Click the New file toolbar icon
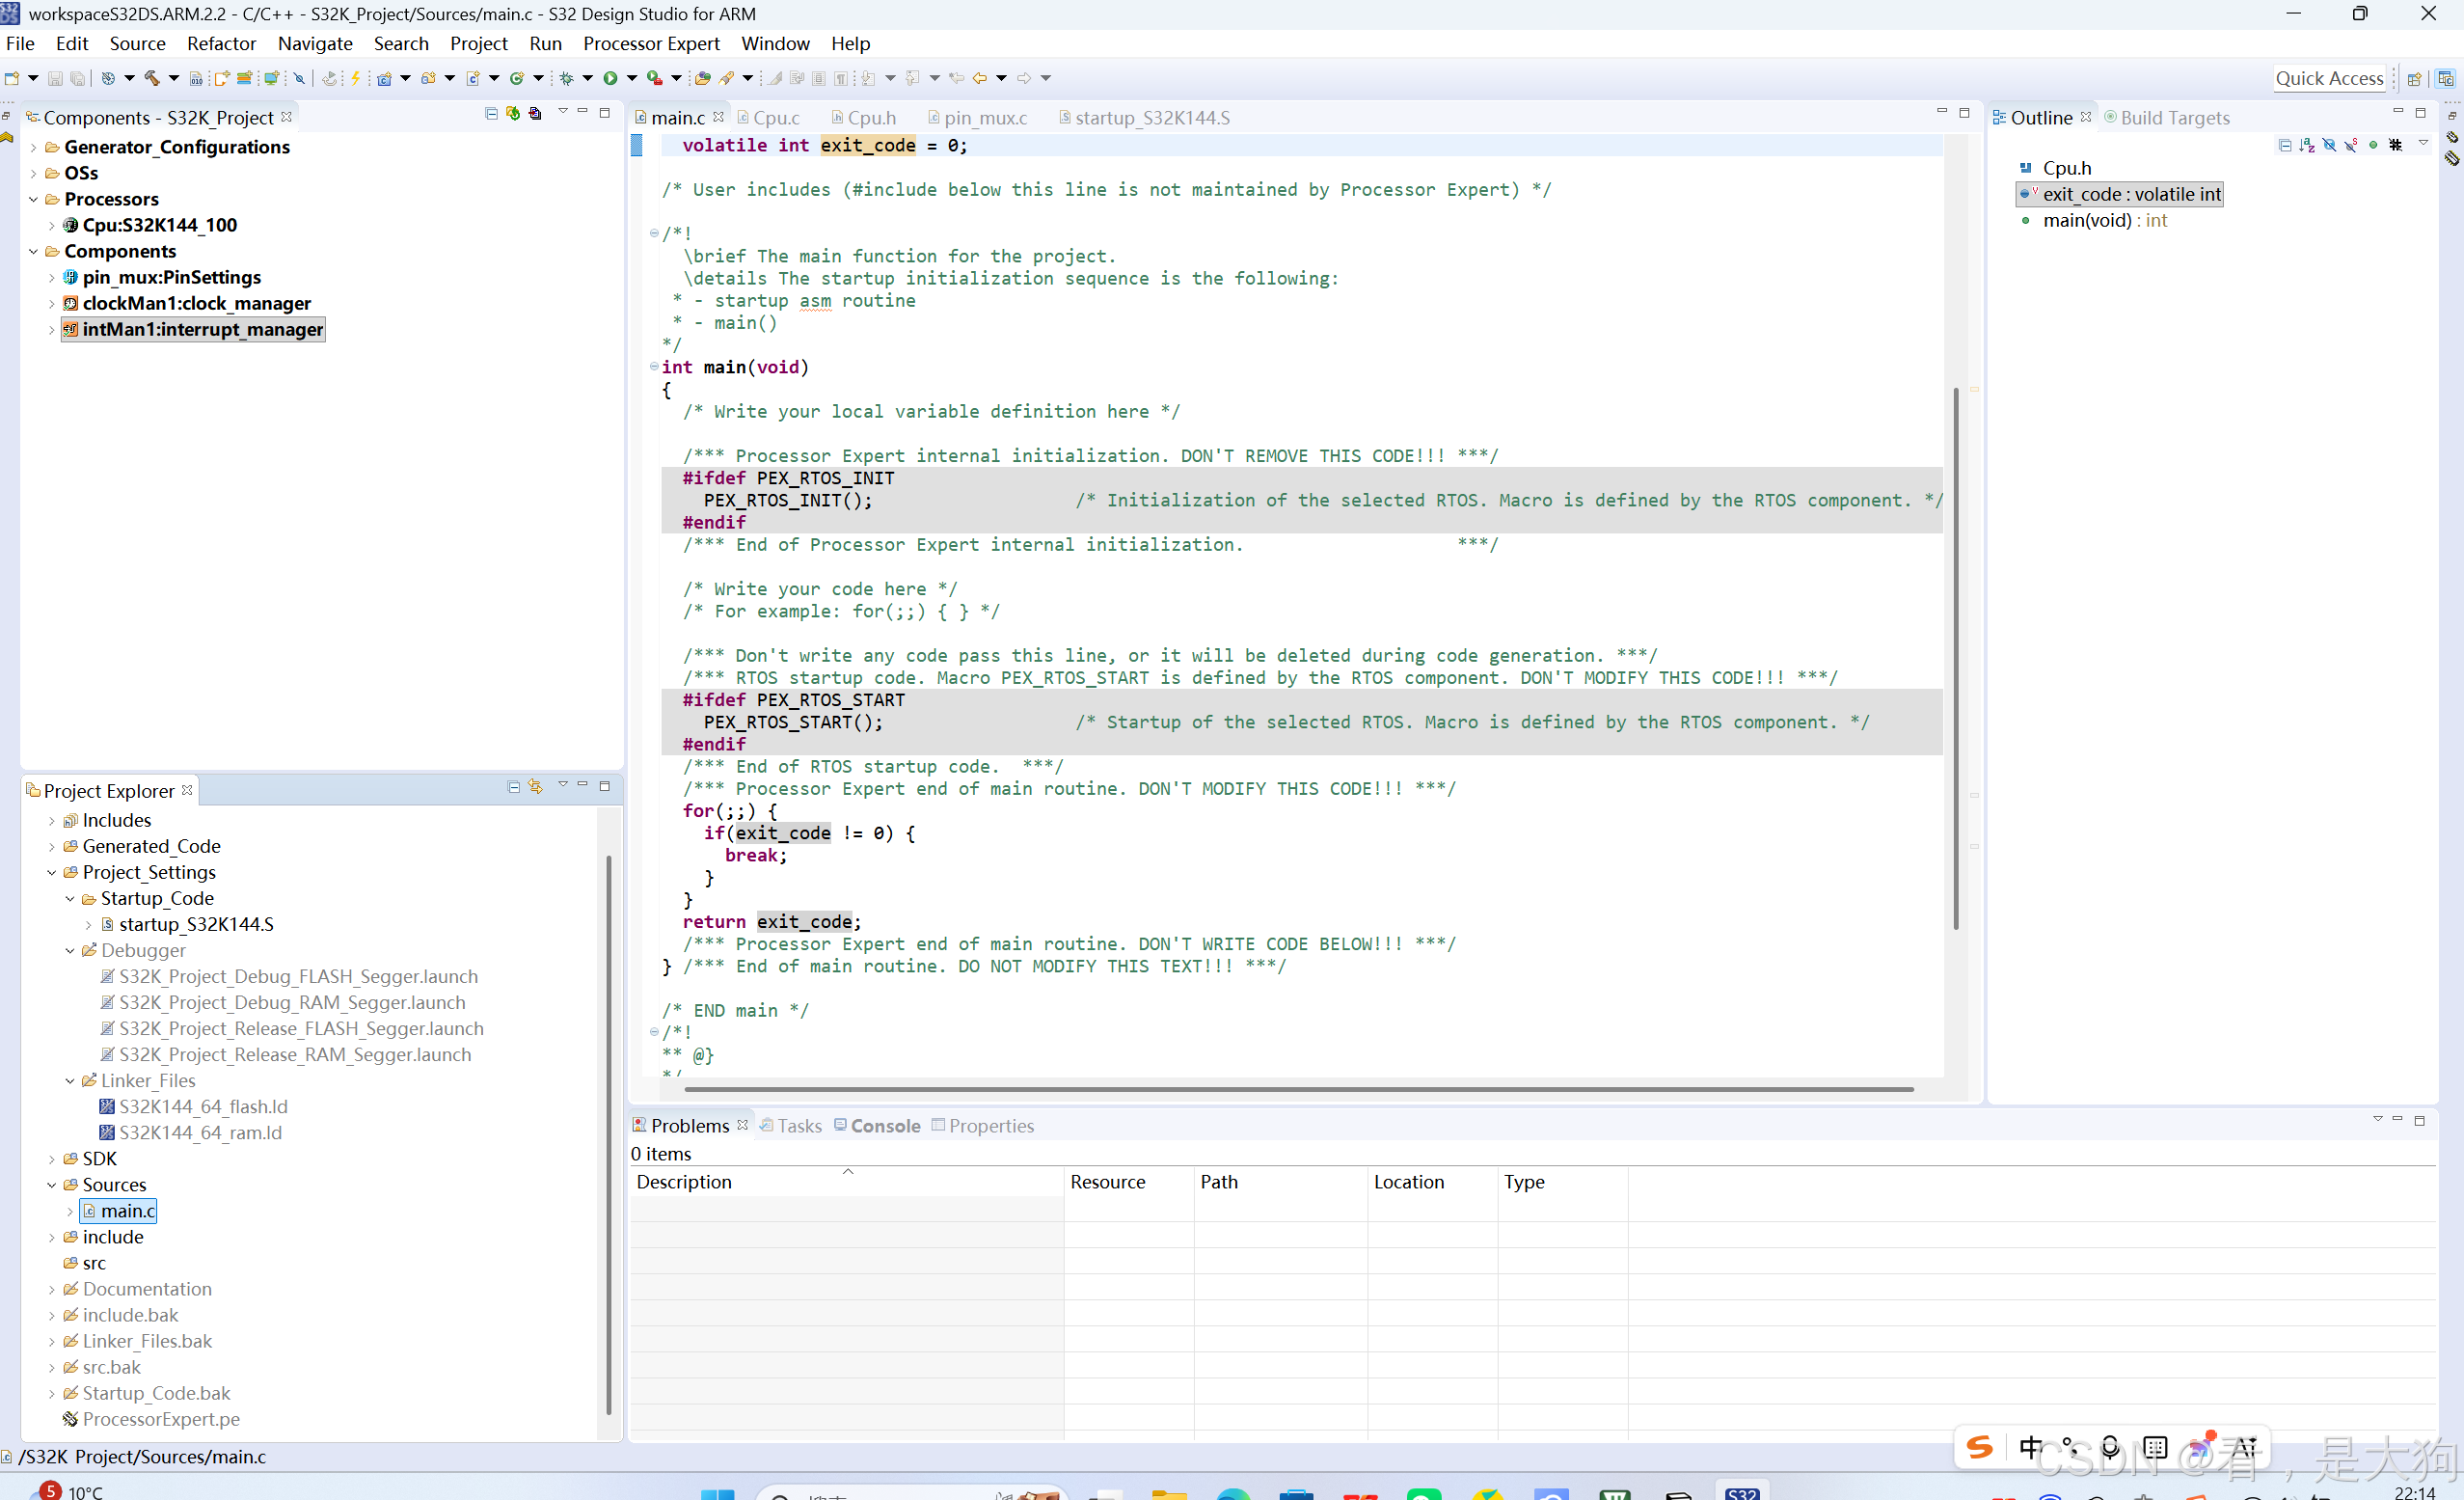Screen dimensions: 2464x1500 pyautogui.click(x=12, y=78)
